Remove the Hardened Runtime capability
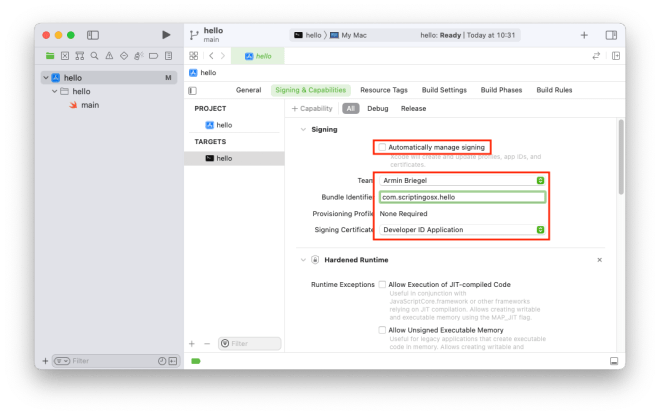 coord(599,260)
